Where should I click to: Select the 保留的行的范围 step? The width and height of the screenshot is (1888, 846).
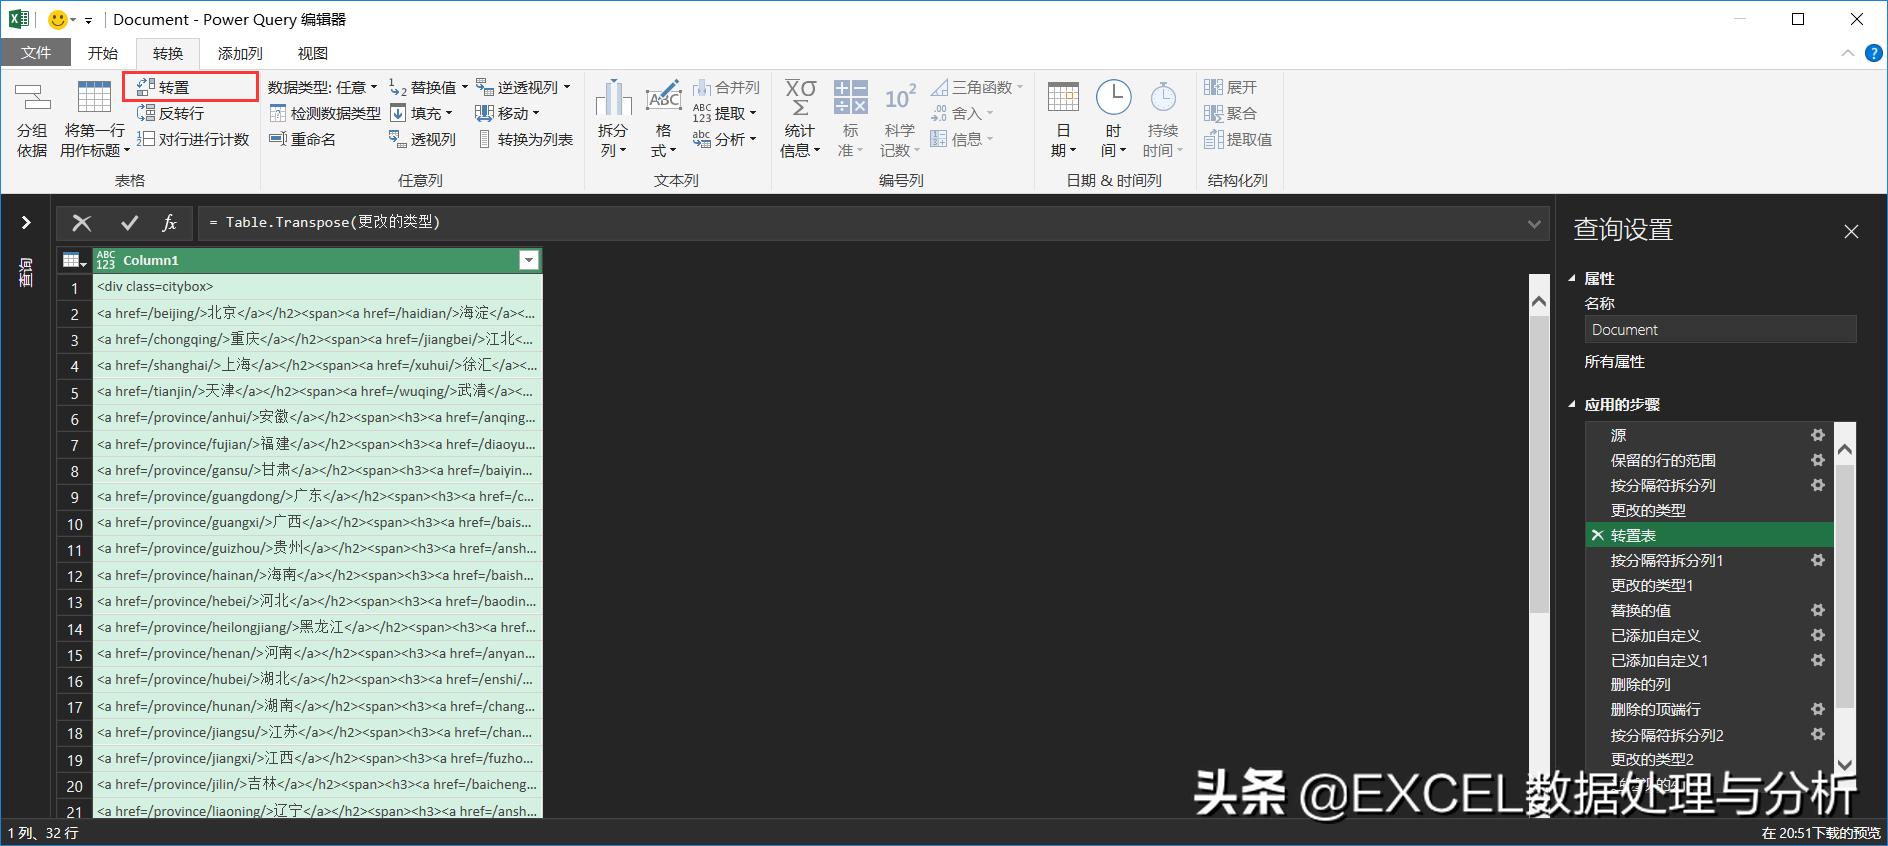(1710, 460)
